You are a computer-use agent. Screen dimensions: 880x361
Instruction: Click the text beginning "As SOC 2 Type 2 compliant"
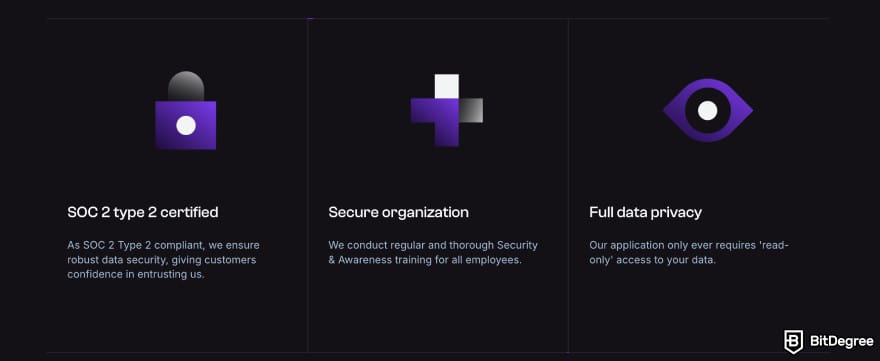163,260
